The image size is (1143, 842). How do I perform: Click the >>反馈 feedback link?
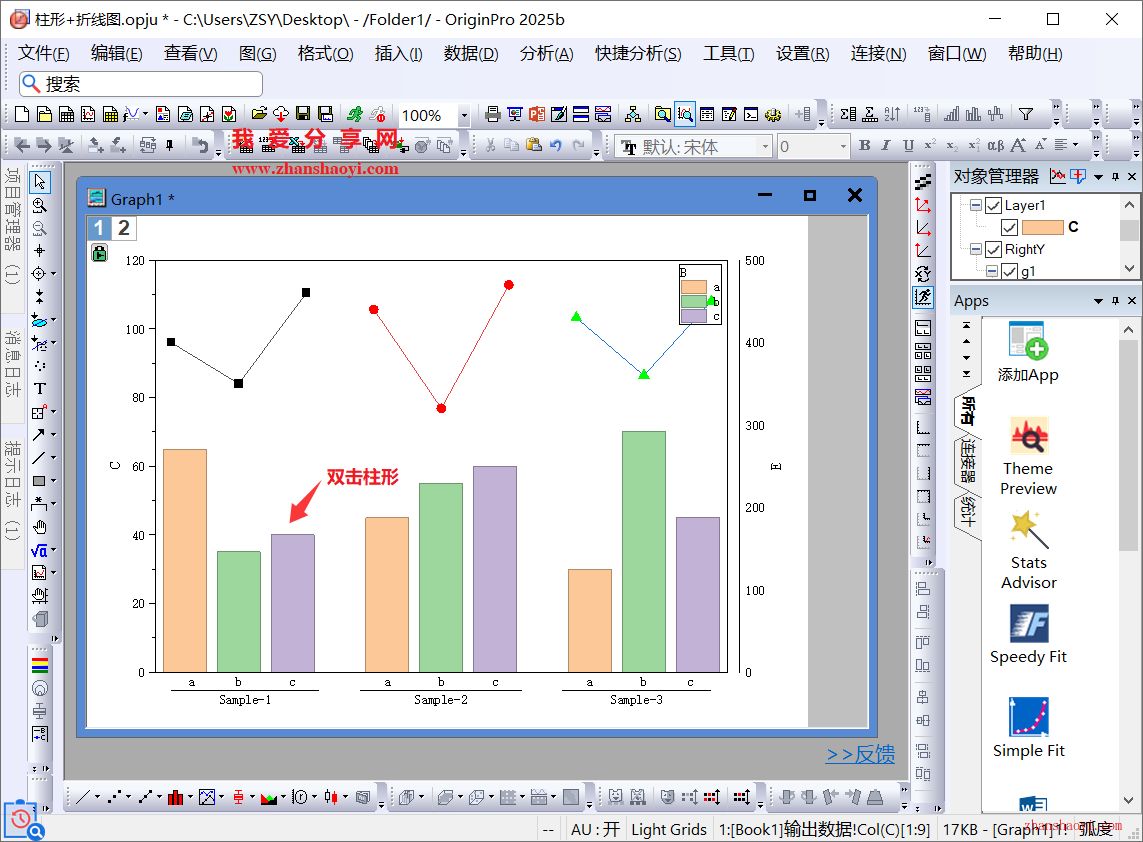pos(860,755)
